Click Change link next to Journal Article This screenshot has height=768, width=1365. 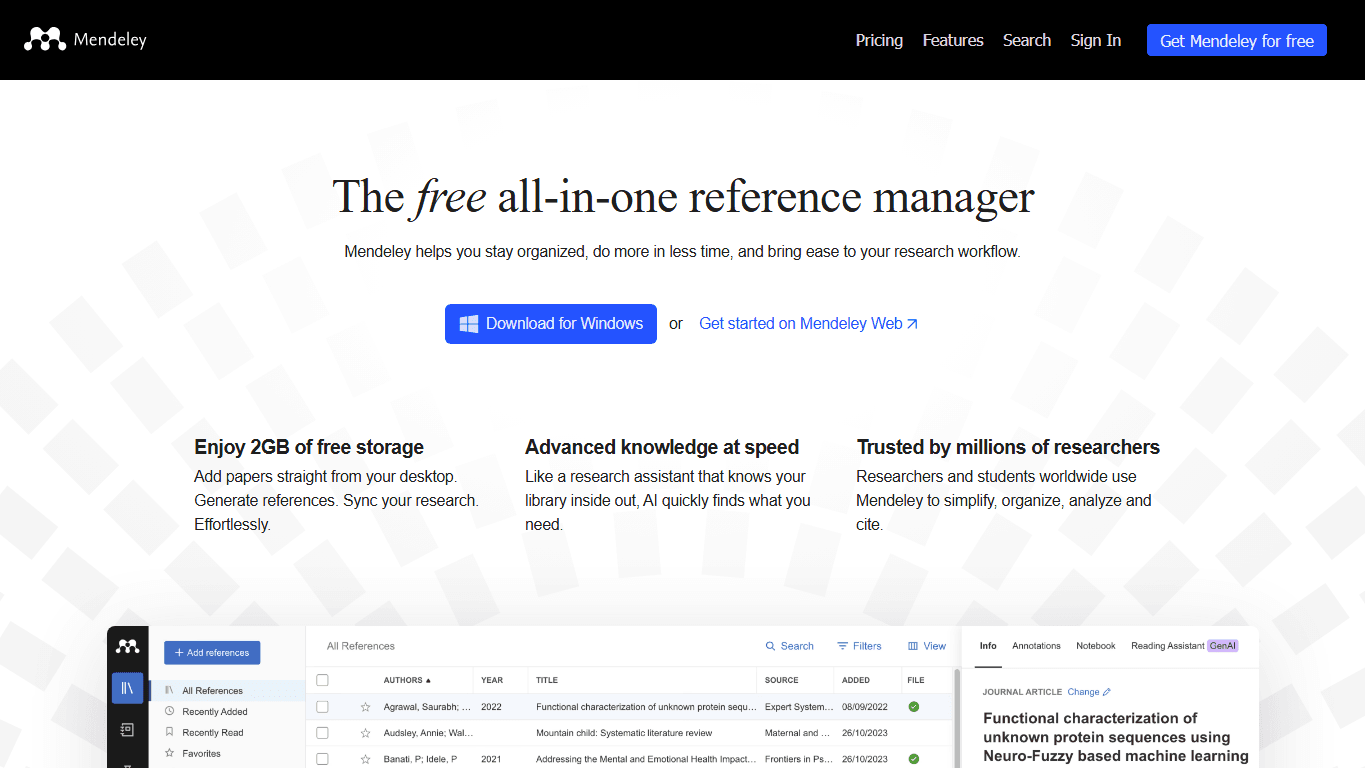1089,692
